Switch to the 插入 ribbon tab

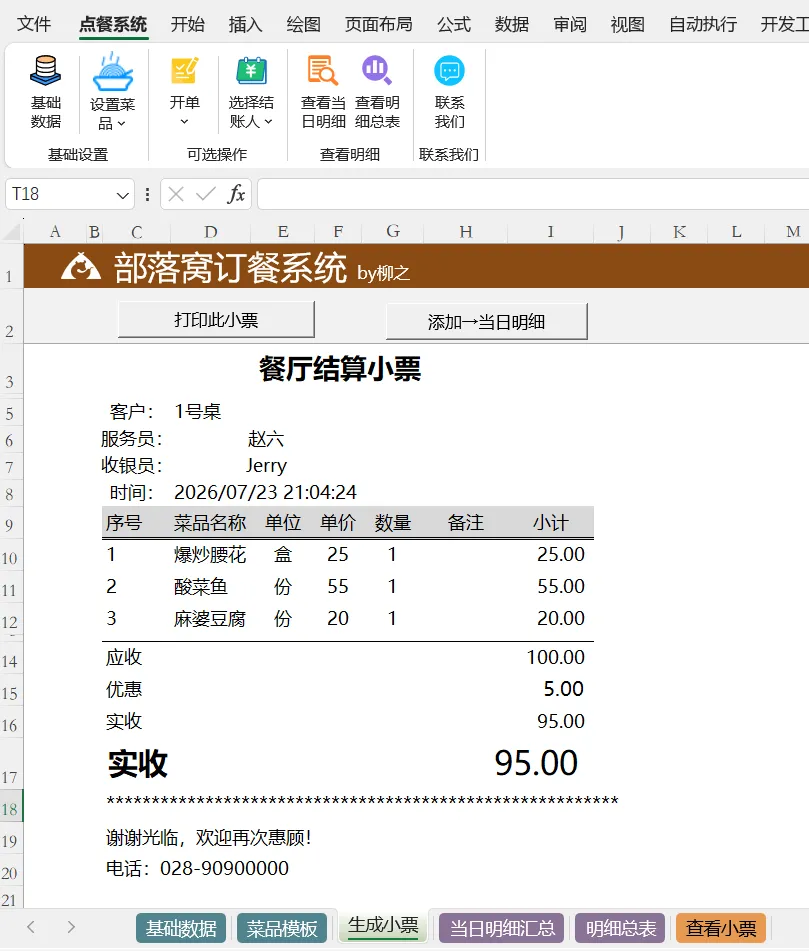click(x=245, y=24)
